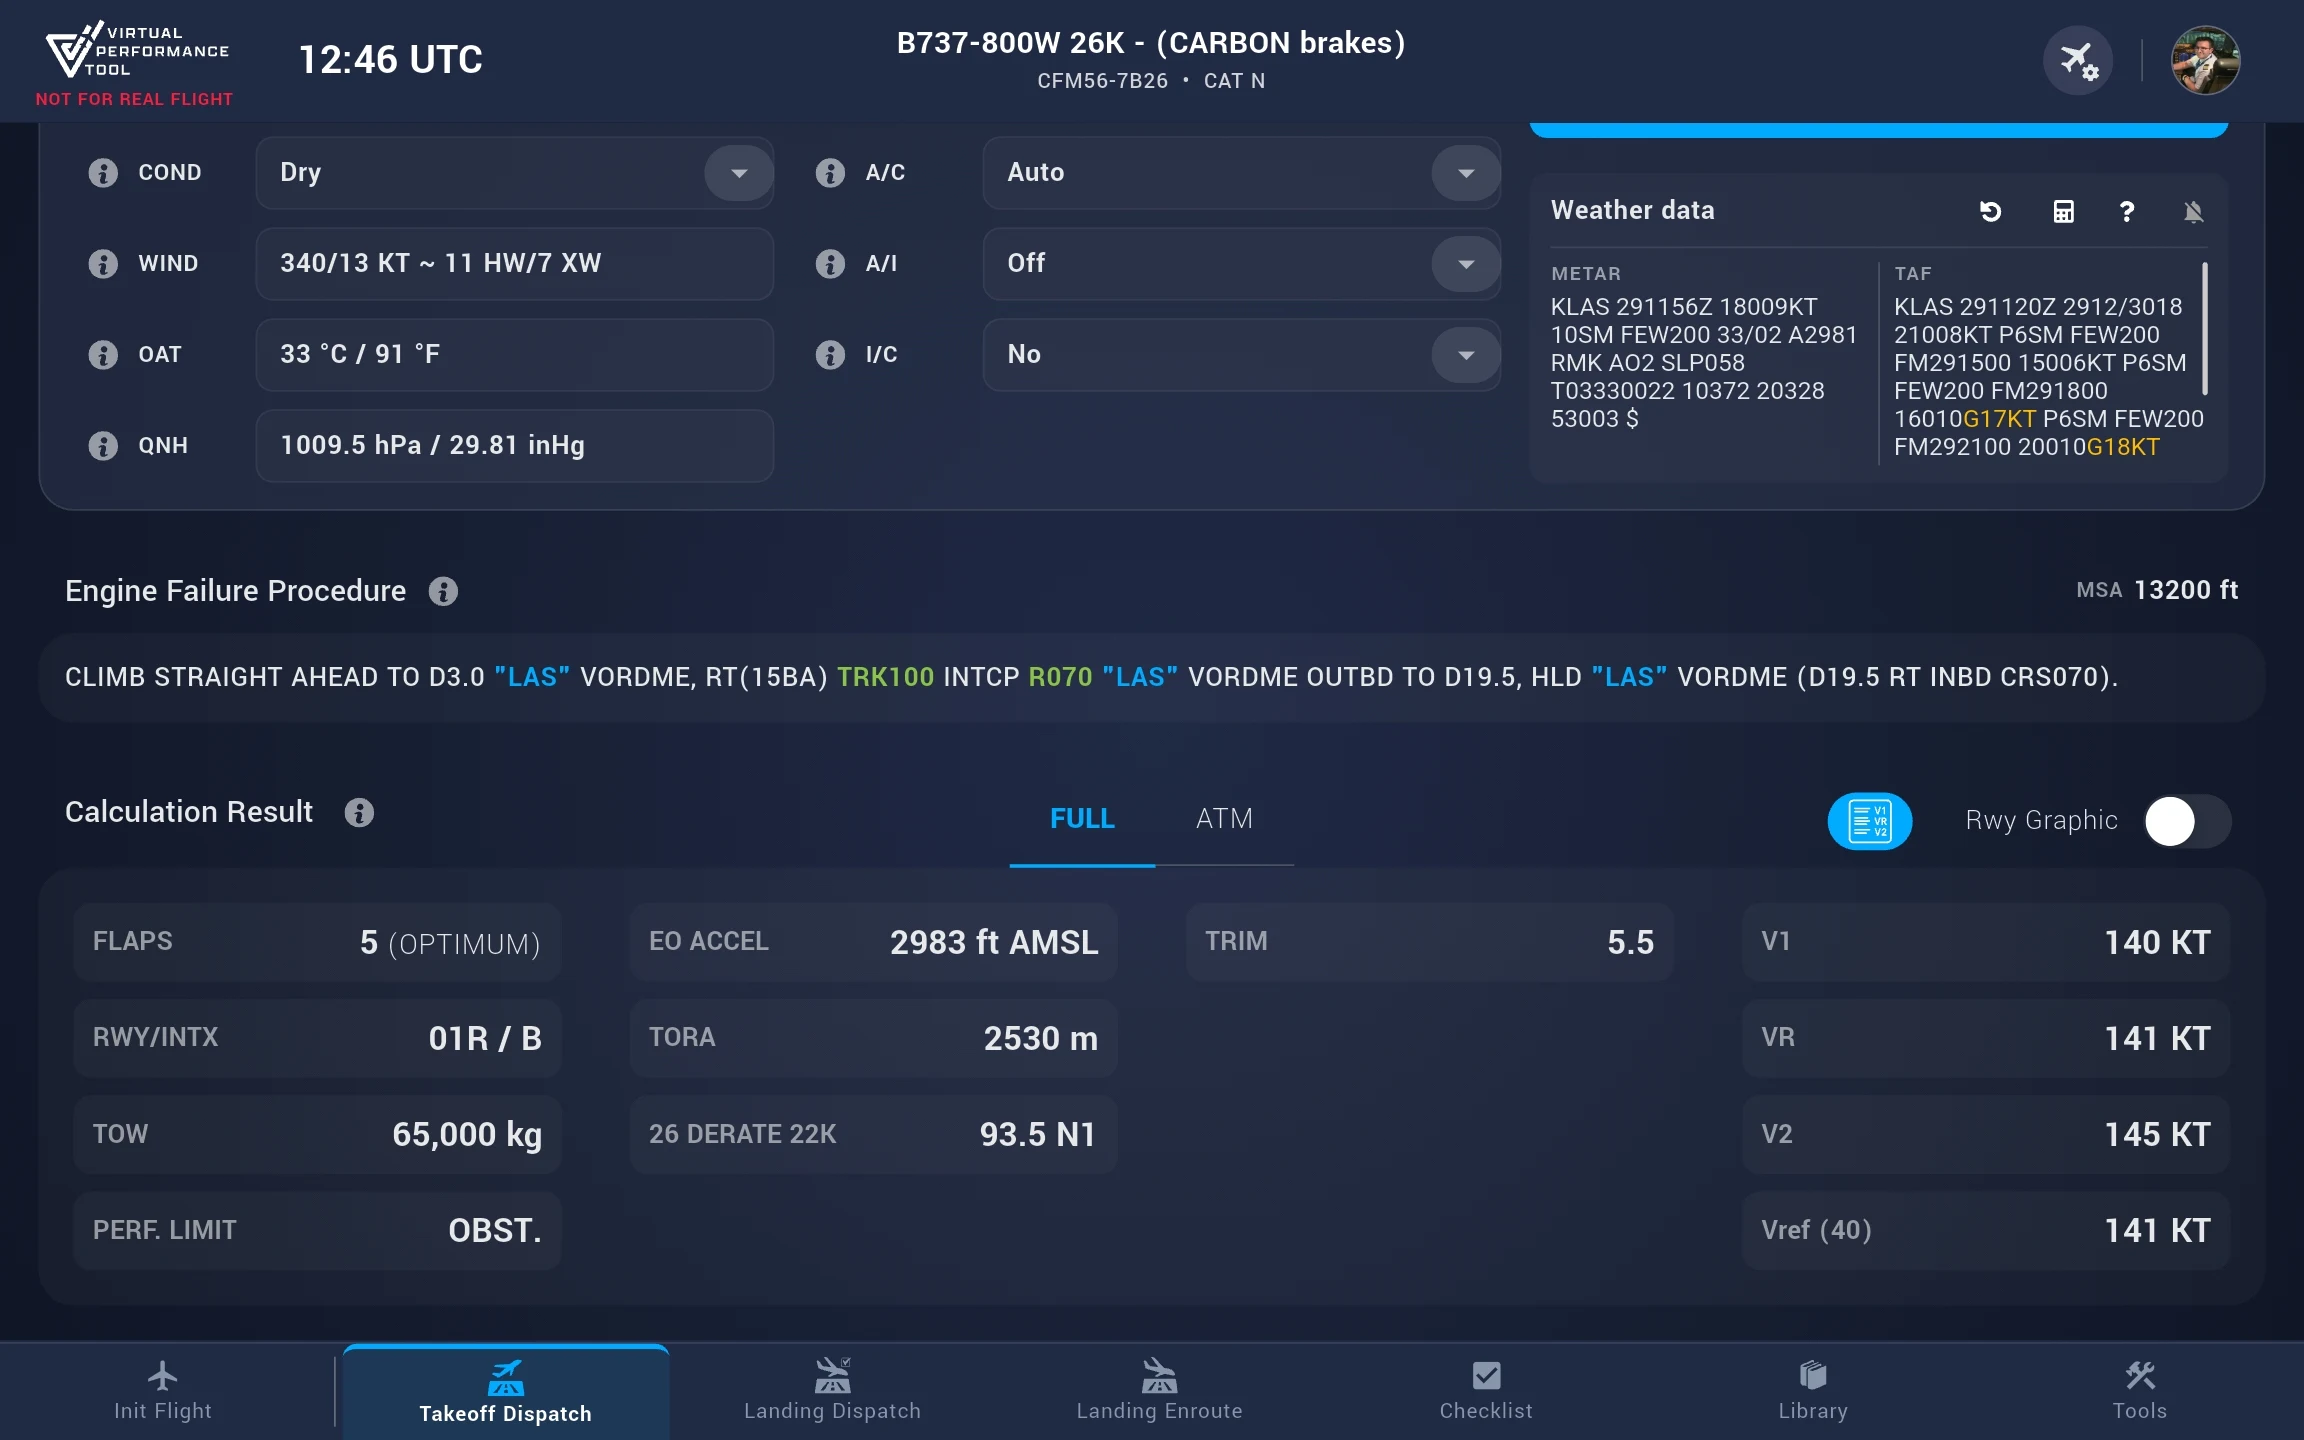Viewport: 2304px width, 1440px height.
Task: Expand I/C No dropdown
Action: 1466,355
